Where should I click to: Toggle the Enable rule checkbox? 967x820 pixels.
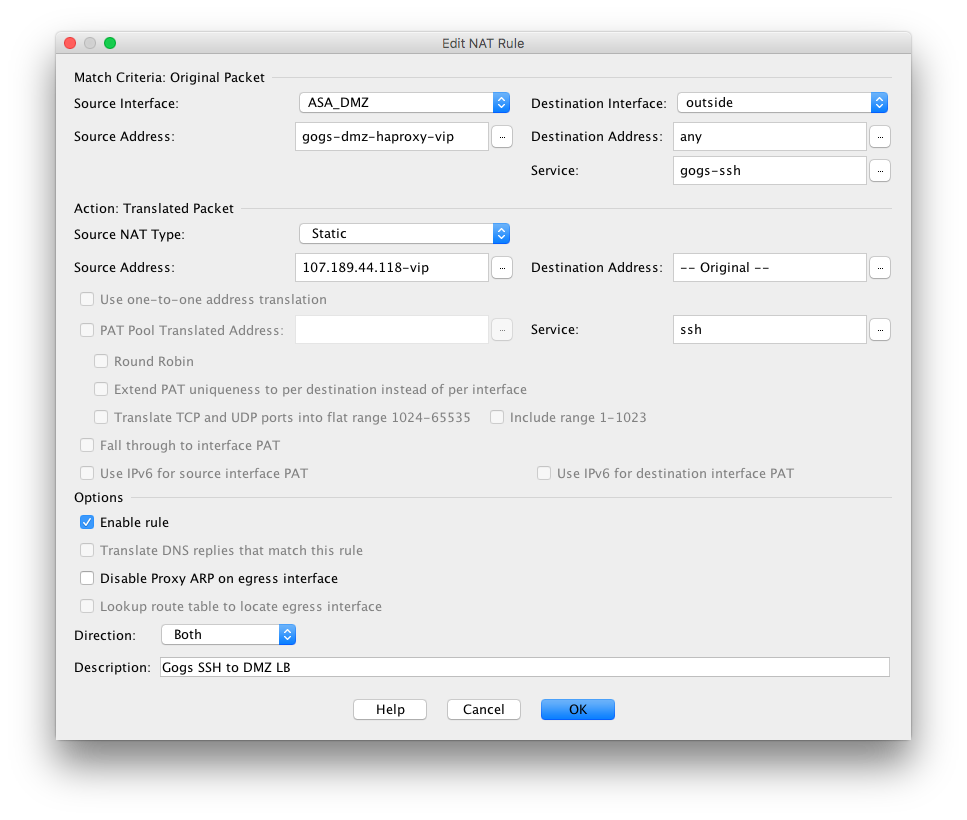[x=88, y=522]
